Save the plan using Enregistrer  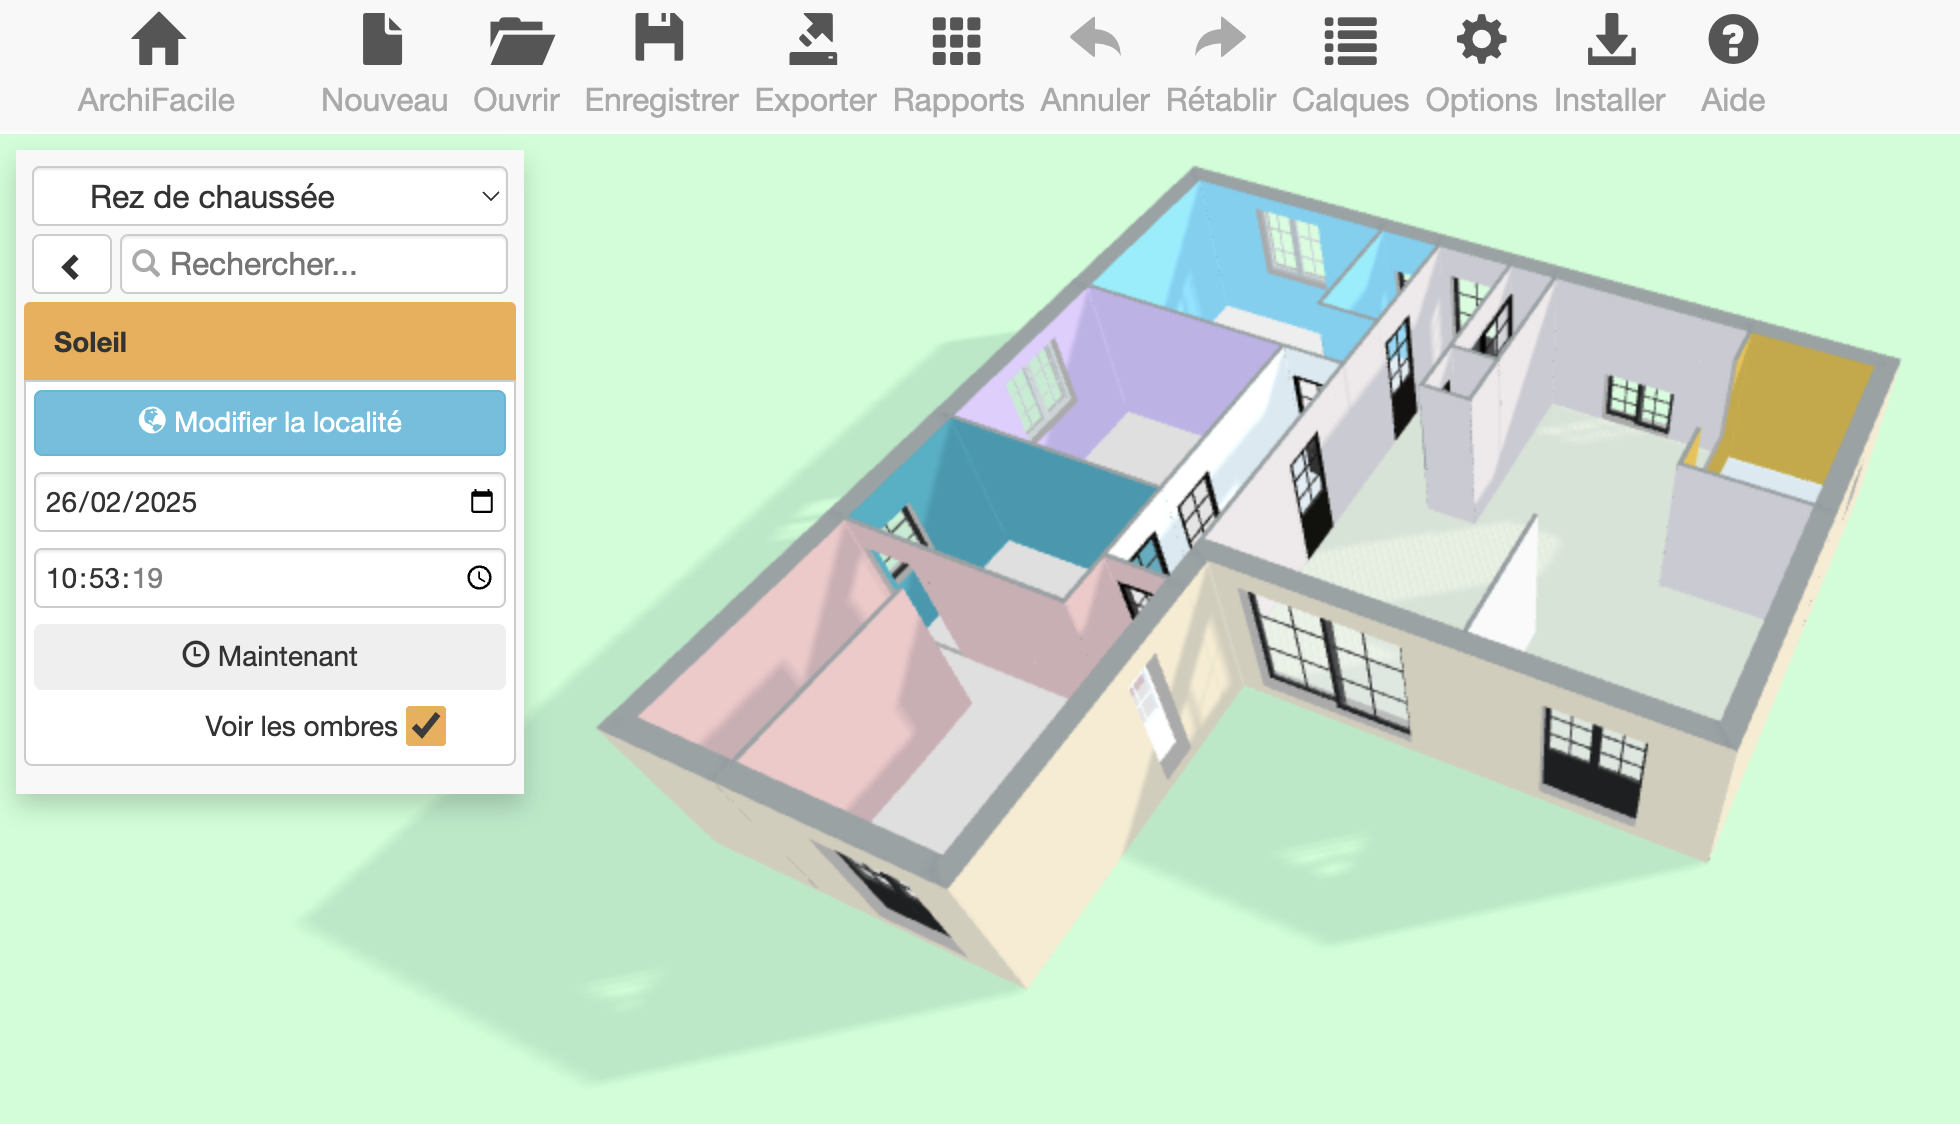(x=660, y=40)
